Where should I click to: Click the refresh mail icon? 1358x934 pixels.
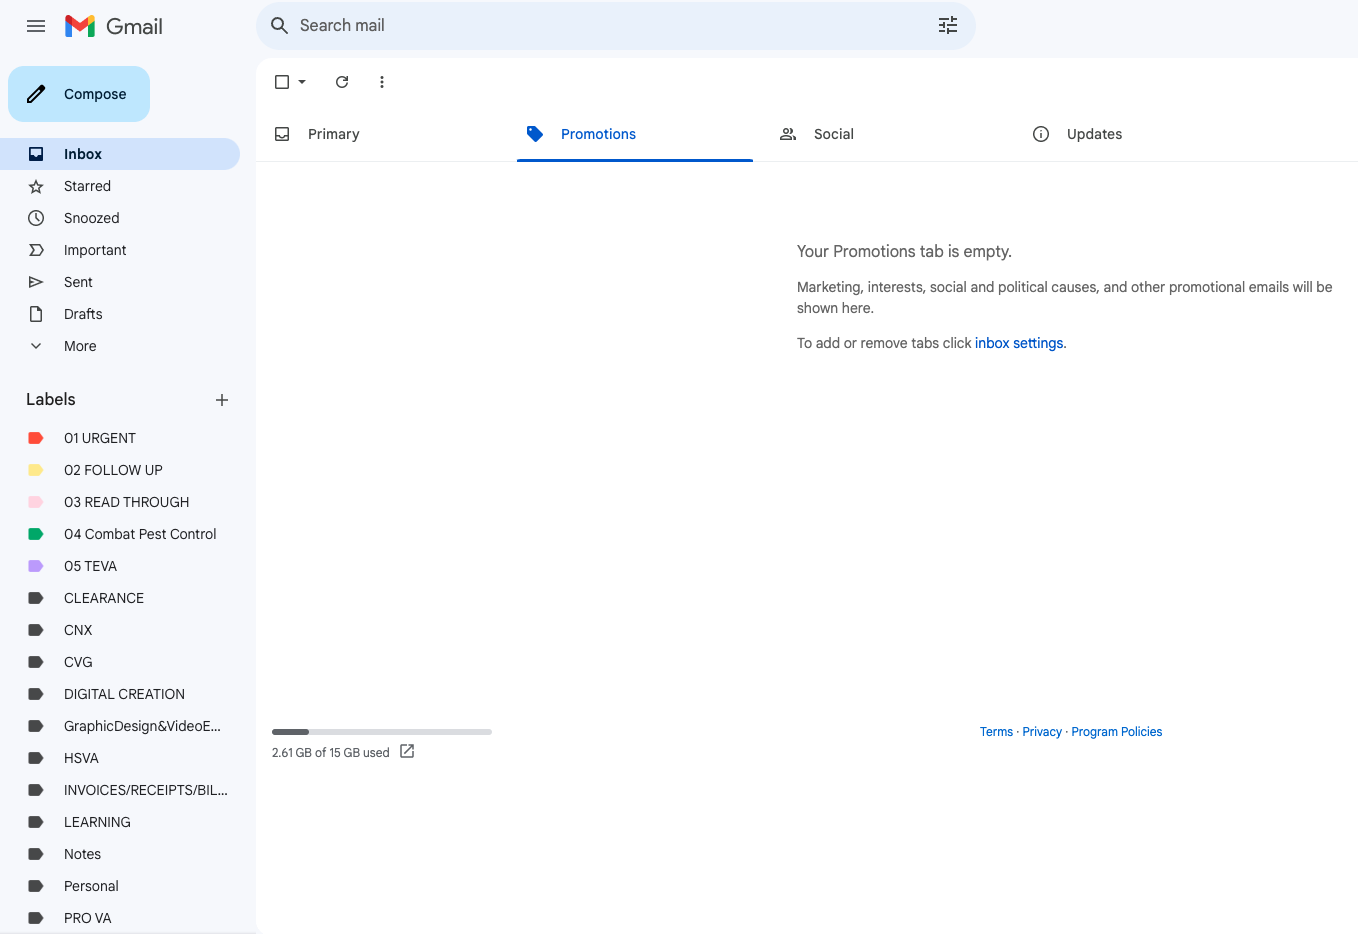342,82
